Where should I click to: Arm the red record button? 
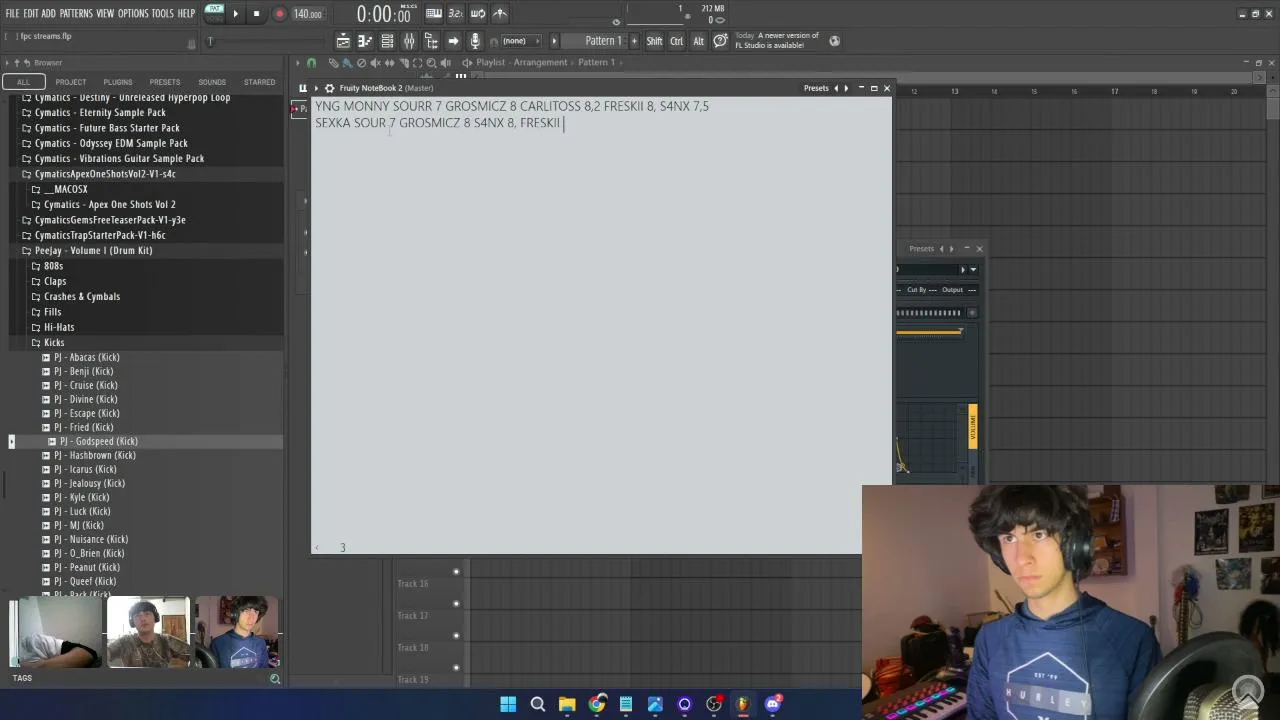(279, 14)
